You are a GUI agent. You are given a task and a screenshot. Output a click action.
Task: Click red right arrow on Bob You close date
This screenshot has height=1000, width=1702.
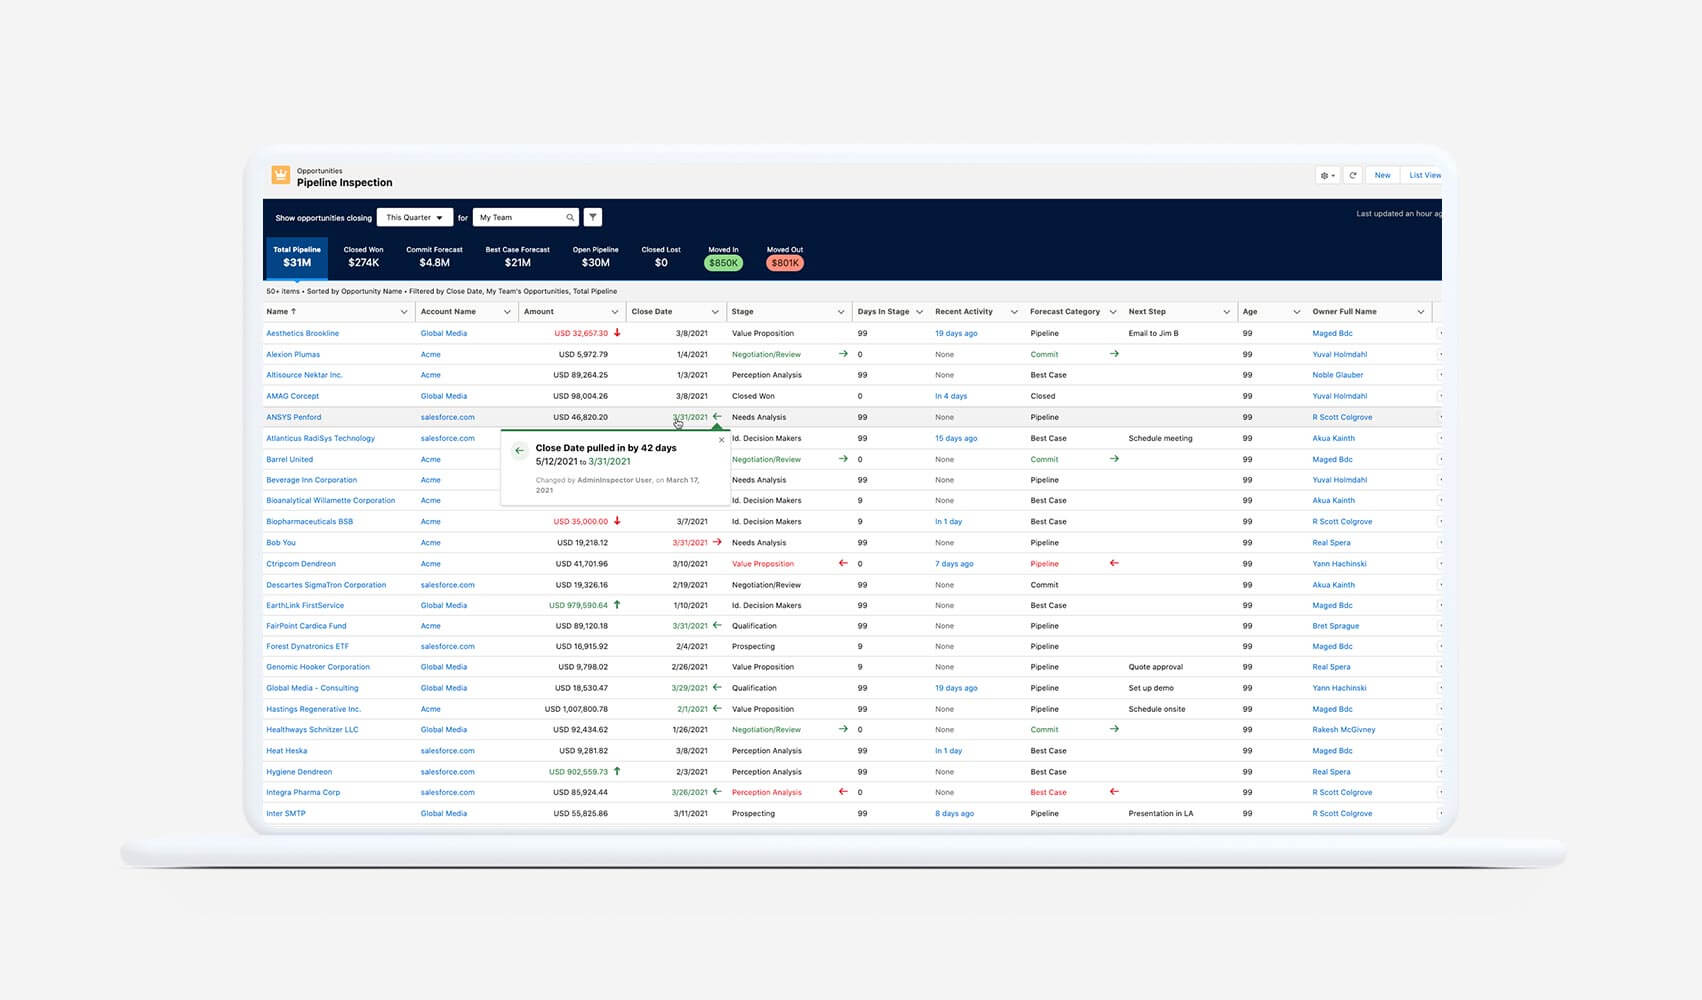click(717, 542)
